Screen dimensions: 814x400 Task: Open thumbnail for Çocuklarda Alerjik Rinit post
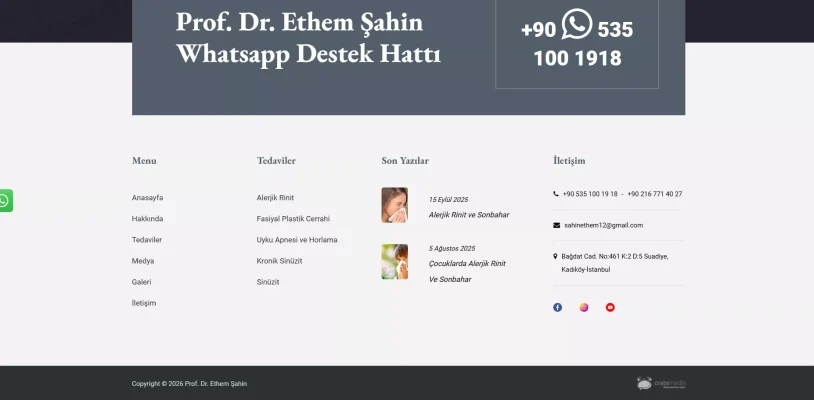coord(394,262)
